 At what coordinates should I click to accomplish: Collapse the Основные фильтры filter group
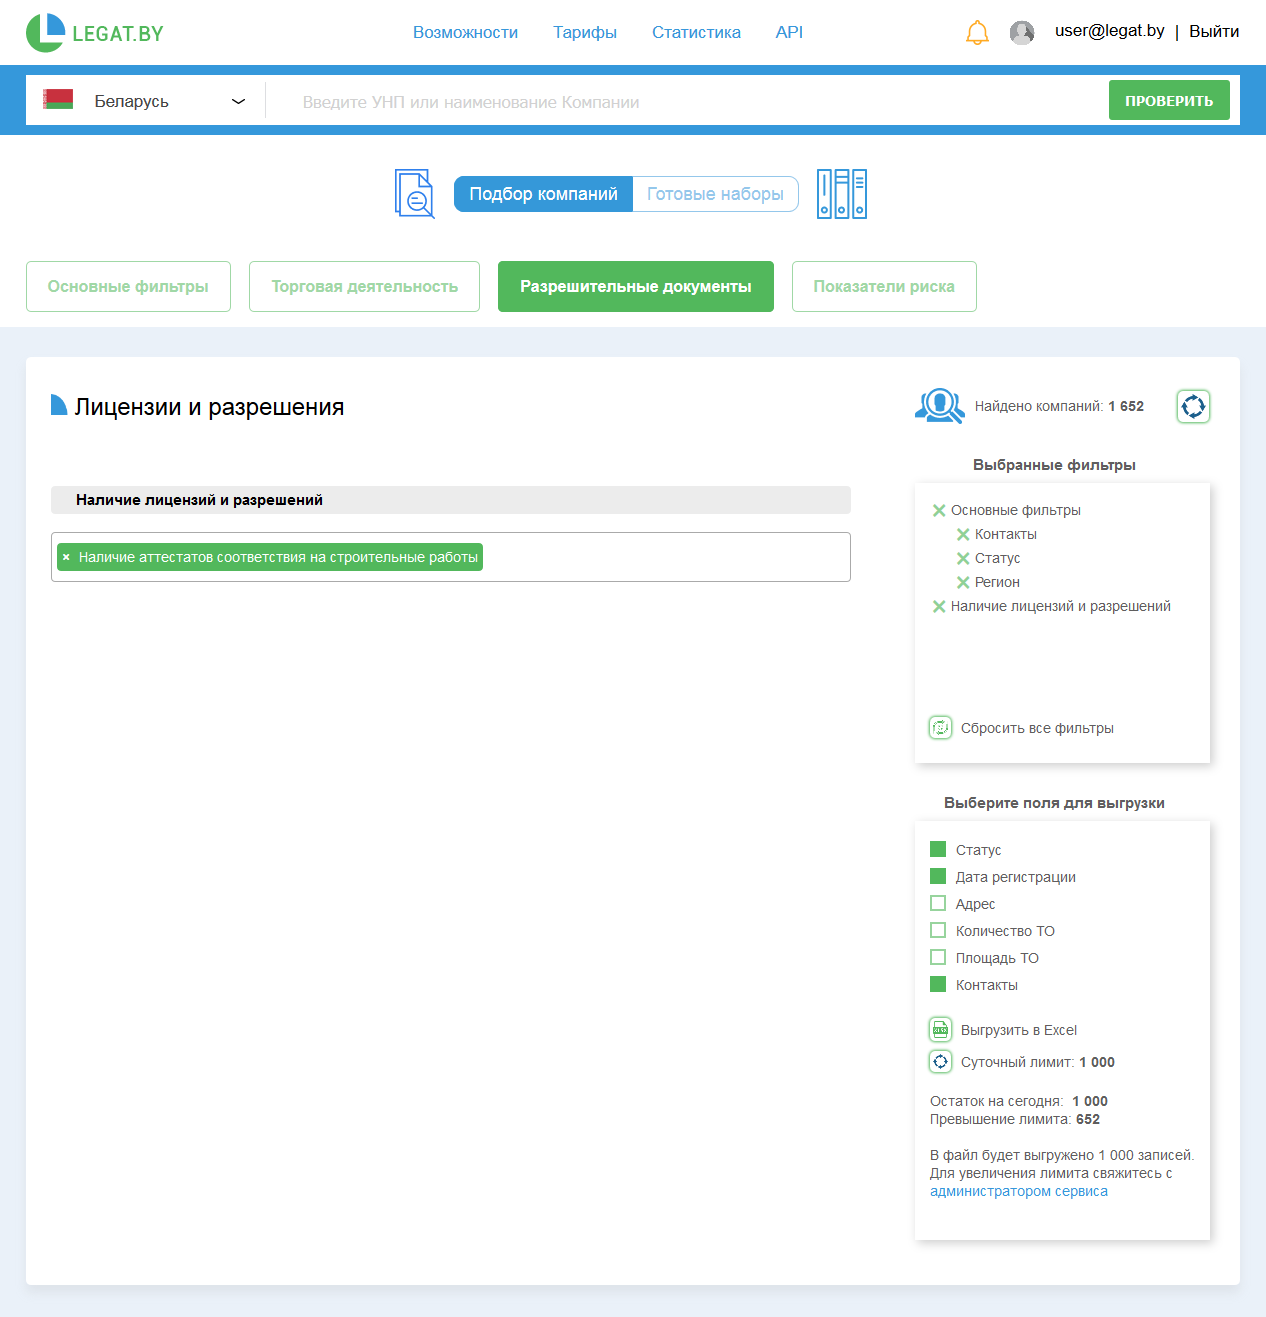click(938, 510)
